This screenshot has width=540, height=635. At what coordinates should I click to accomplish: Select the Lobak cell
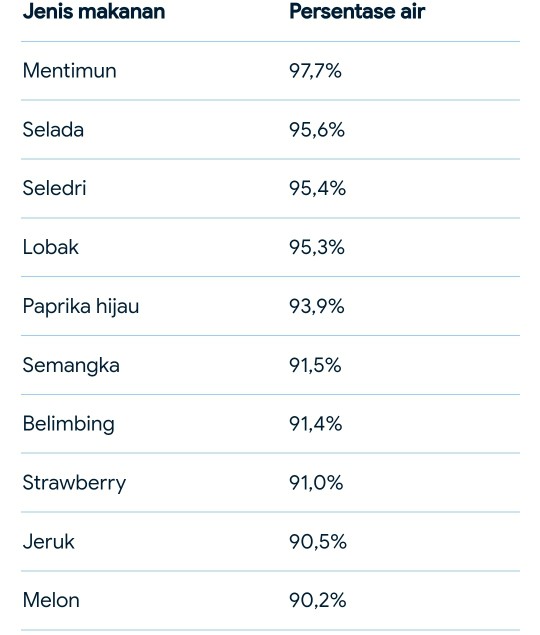tap(51, 247)
